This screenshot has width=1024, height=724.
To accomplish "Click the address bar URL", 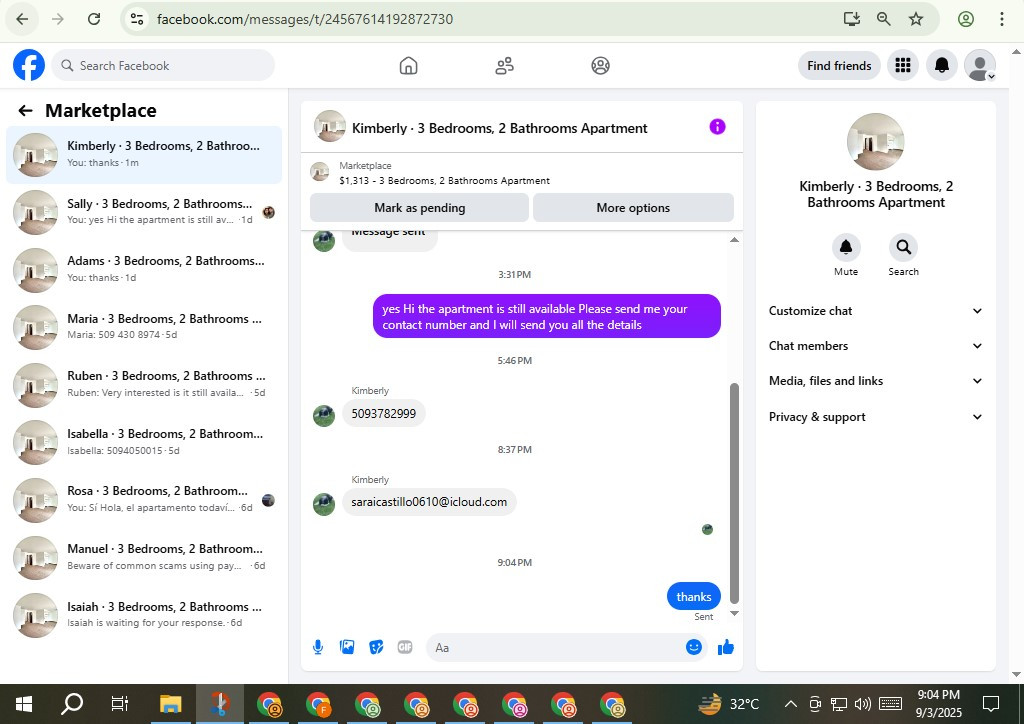I will [x=304, y=19].
